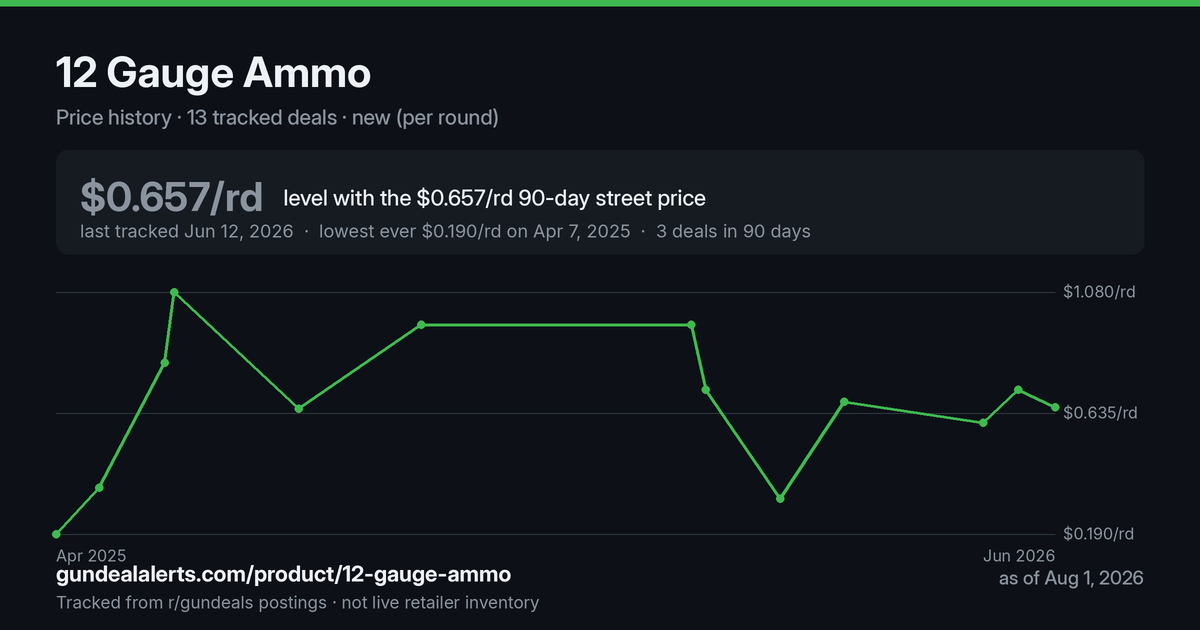Image resolution: width=1200 pixels, height=630 pixels.
Task: Click the 'as of Aug 1, 2026' text
Action: 1071,578
